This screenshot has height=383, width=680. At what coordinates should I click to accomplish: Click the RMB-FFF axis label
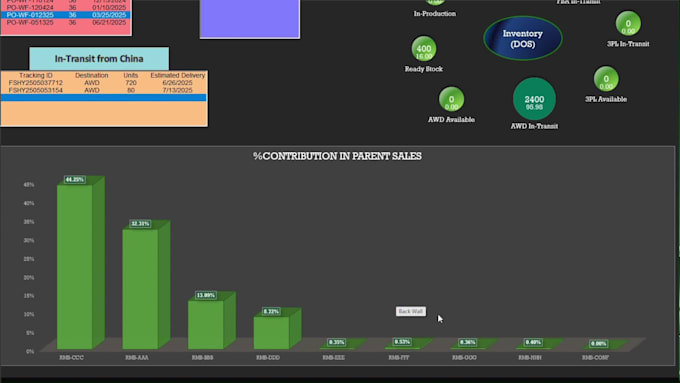point(399,357)
